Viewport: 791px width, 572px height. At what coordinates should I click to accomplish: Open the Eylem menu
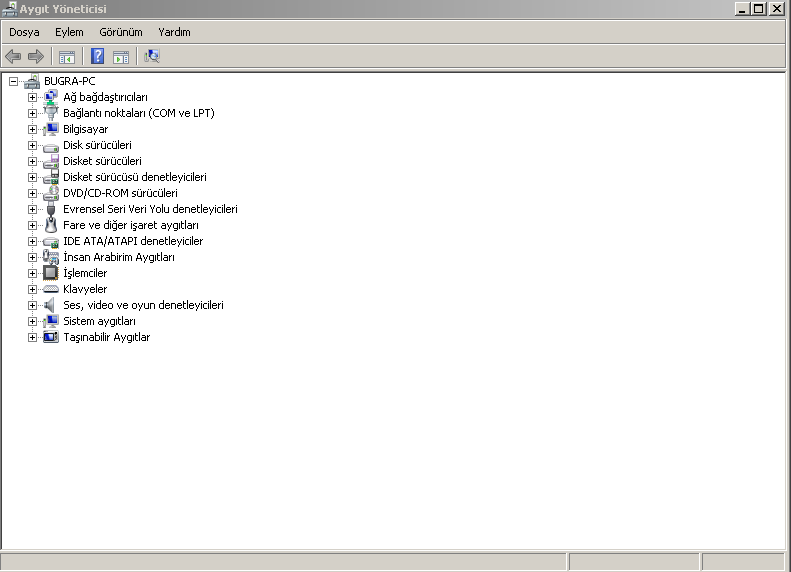pyautogui.click(x=69, y=32)
